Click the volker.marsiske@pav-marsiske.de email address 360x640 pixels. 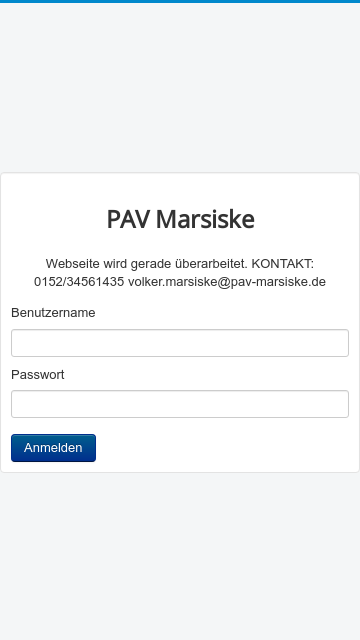point(227,282)
